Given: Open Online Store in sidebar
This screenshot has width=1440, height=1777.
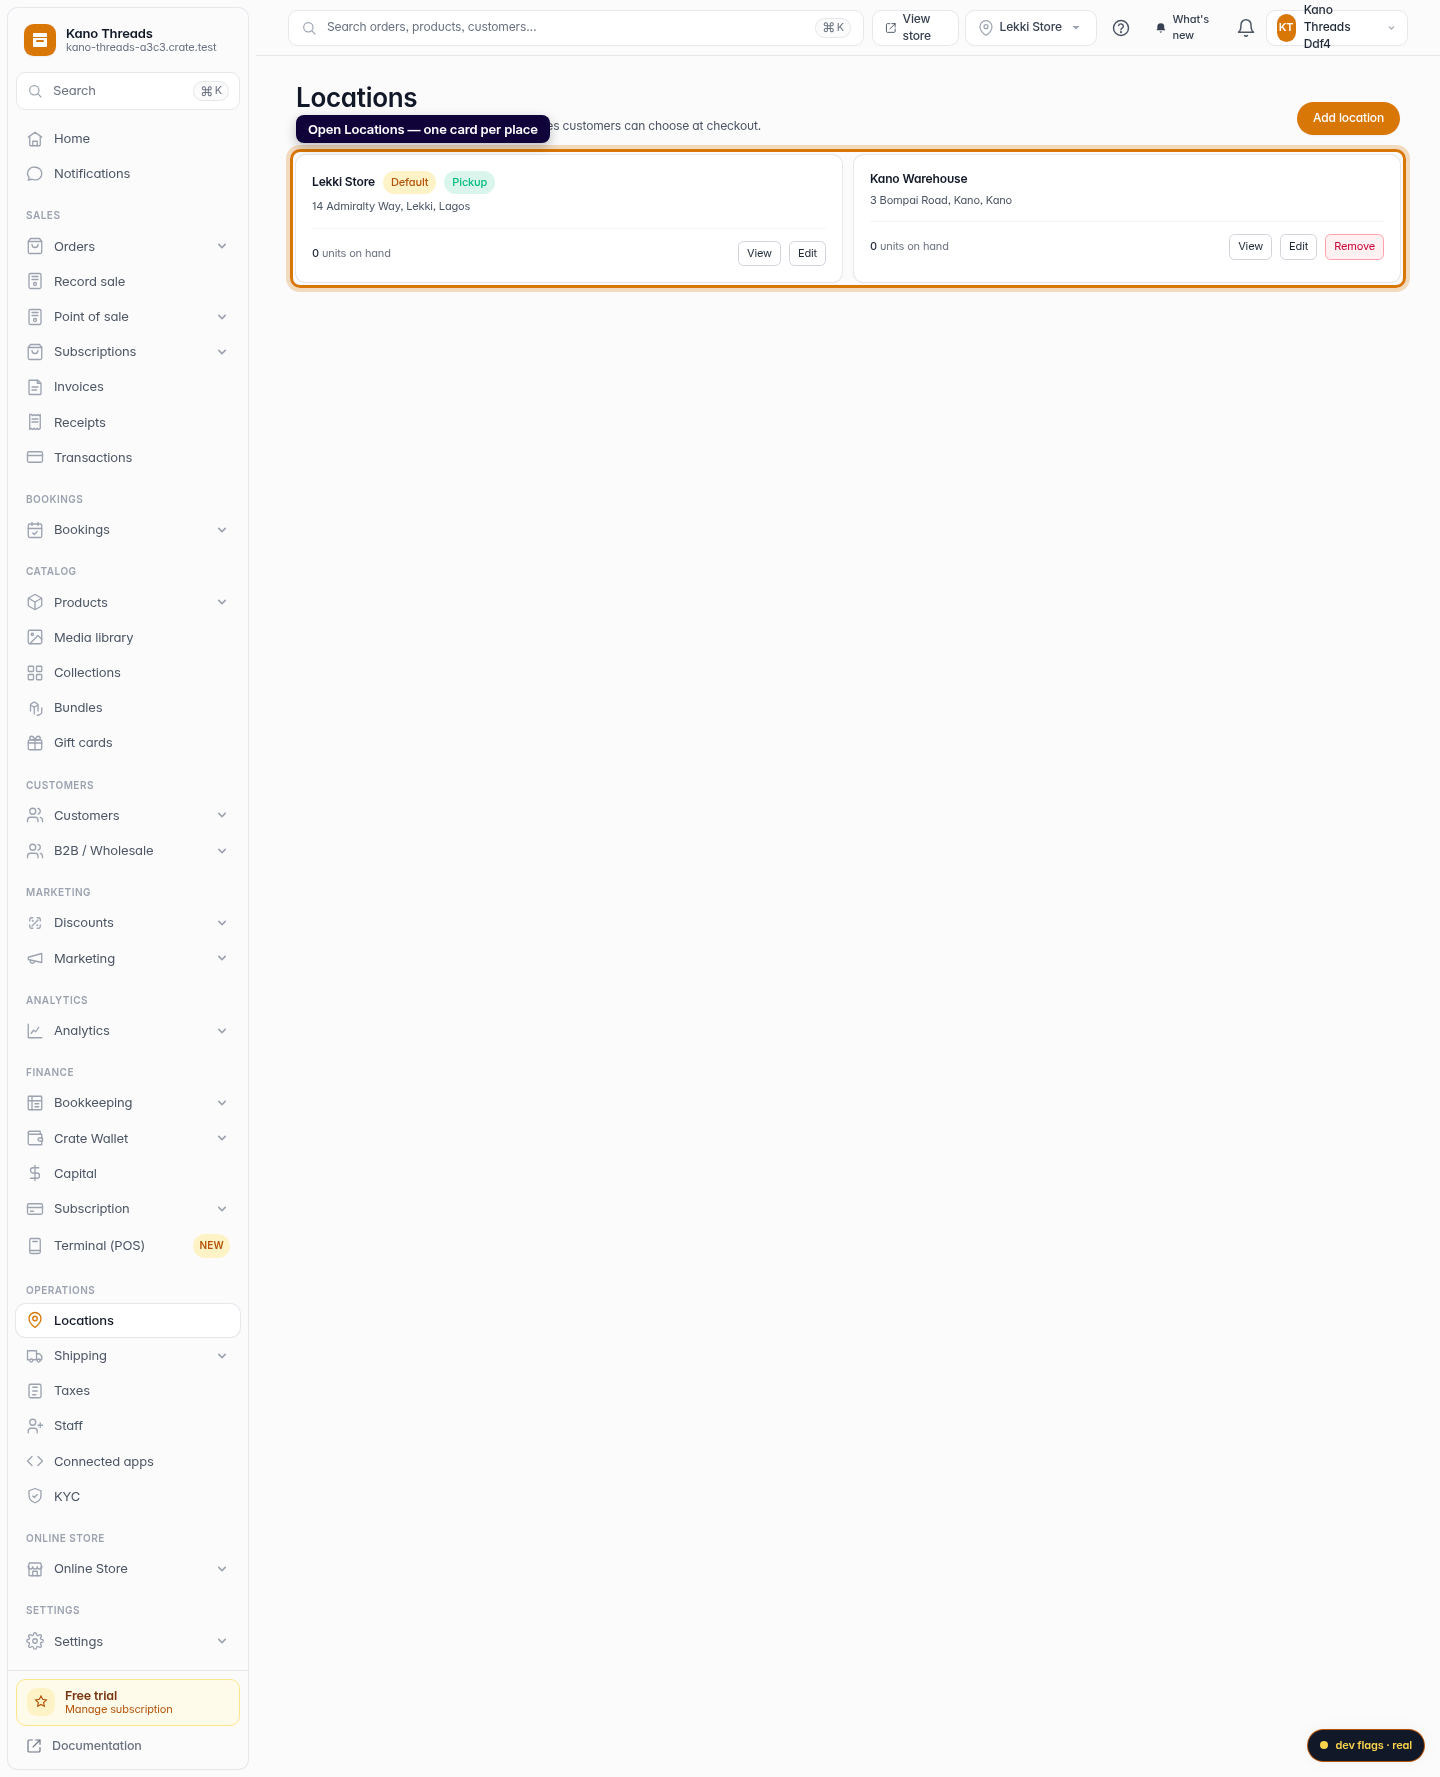Looking at the screenshot, I should [x=128, y=1569].
